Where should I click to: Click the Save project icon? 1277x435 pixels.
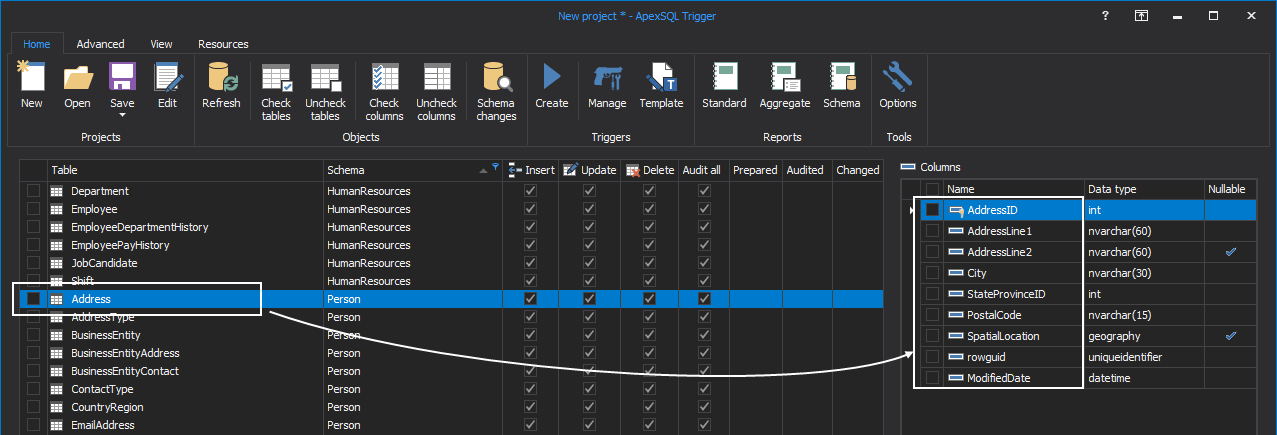click(x=122, y=77)
